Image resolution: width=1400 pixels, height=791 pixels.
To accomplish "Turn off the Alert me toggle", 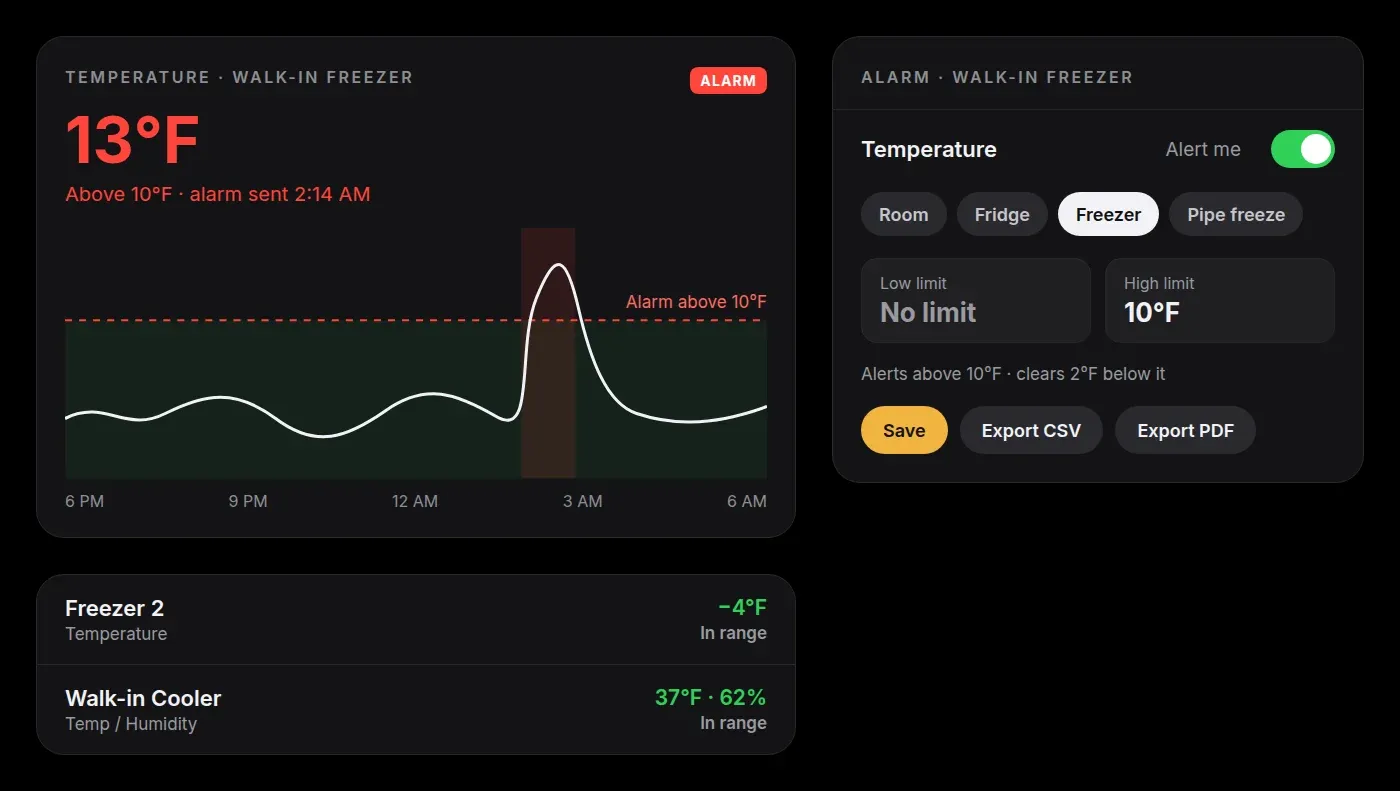I will click(1302, 149).
